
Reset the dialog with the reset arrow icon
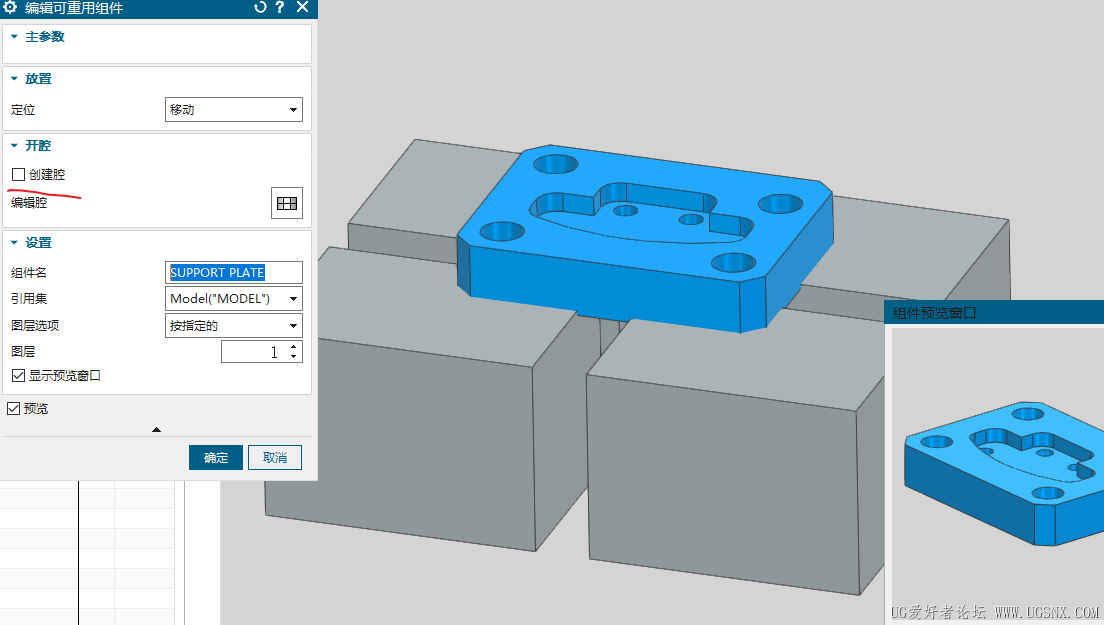[x=260, y=7]
